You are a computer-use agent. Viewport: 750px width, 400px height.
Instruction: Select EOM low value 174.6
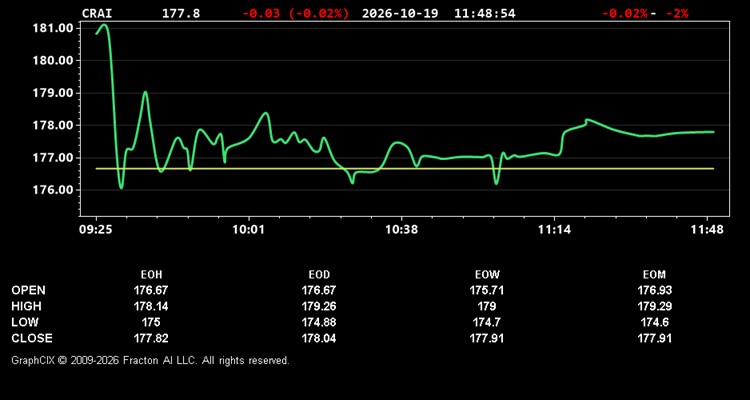654,322
